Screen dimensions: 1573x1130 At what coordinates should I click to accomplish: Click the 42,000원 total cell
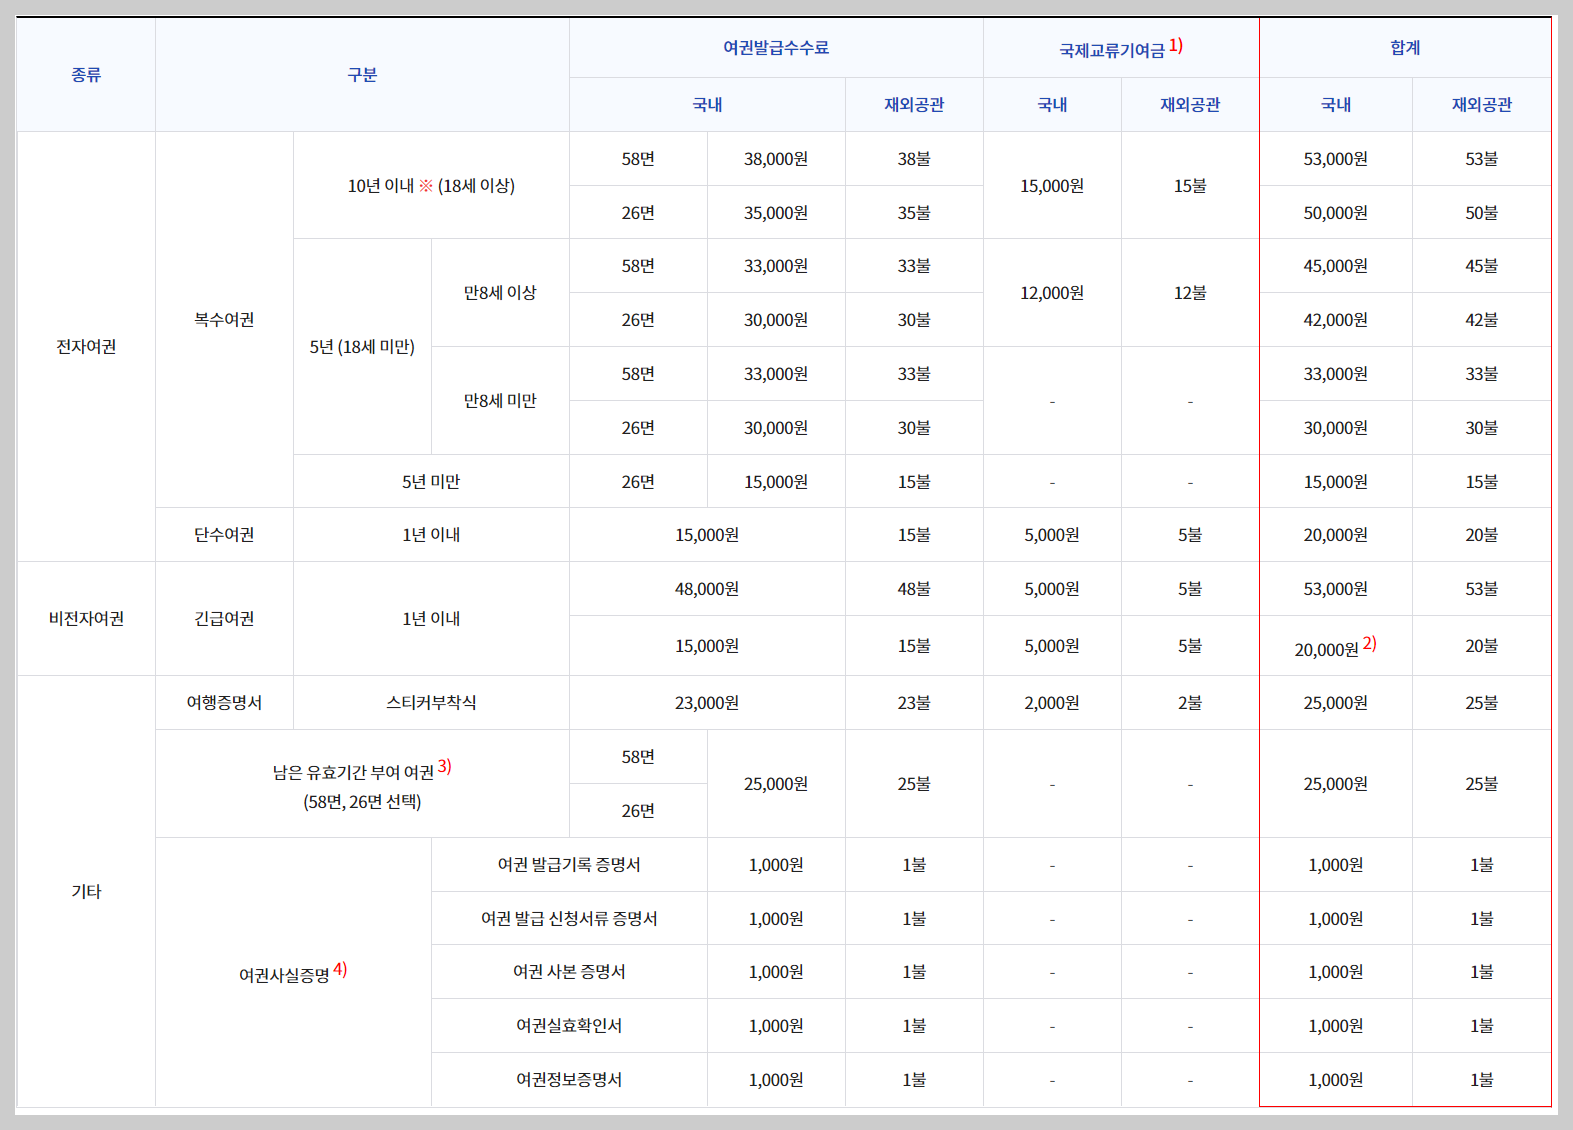pyautogui.click(x=1336, y=320)
